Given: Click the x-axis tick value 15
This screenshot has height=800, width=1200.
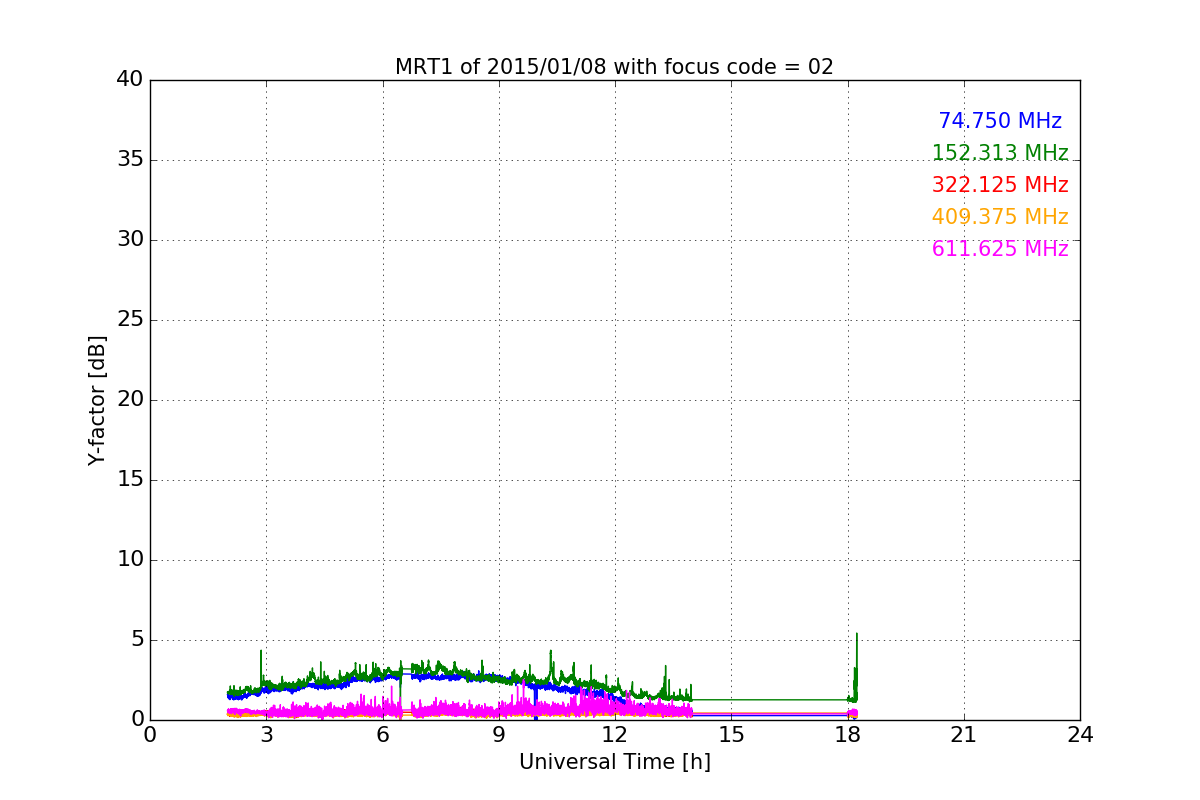Looking at the screenshot, I should pyautogui.click(x=731, y=735).
